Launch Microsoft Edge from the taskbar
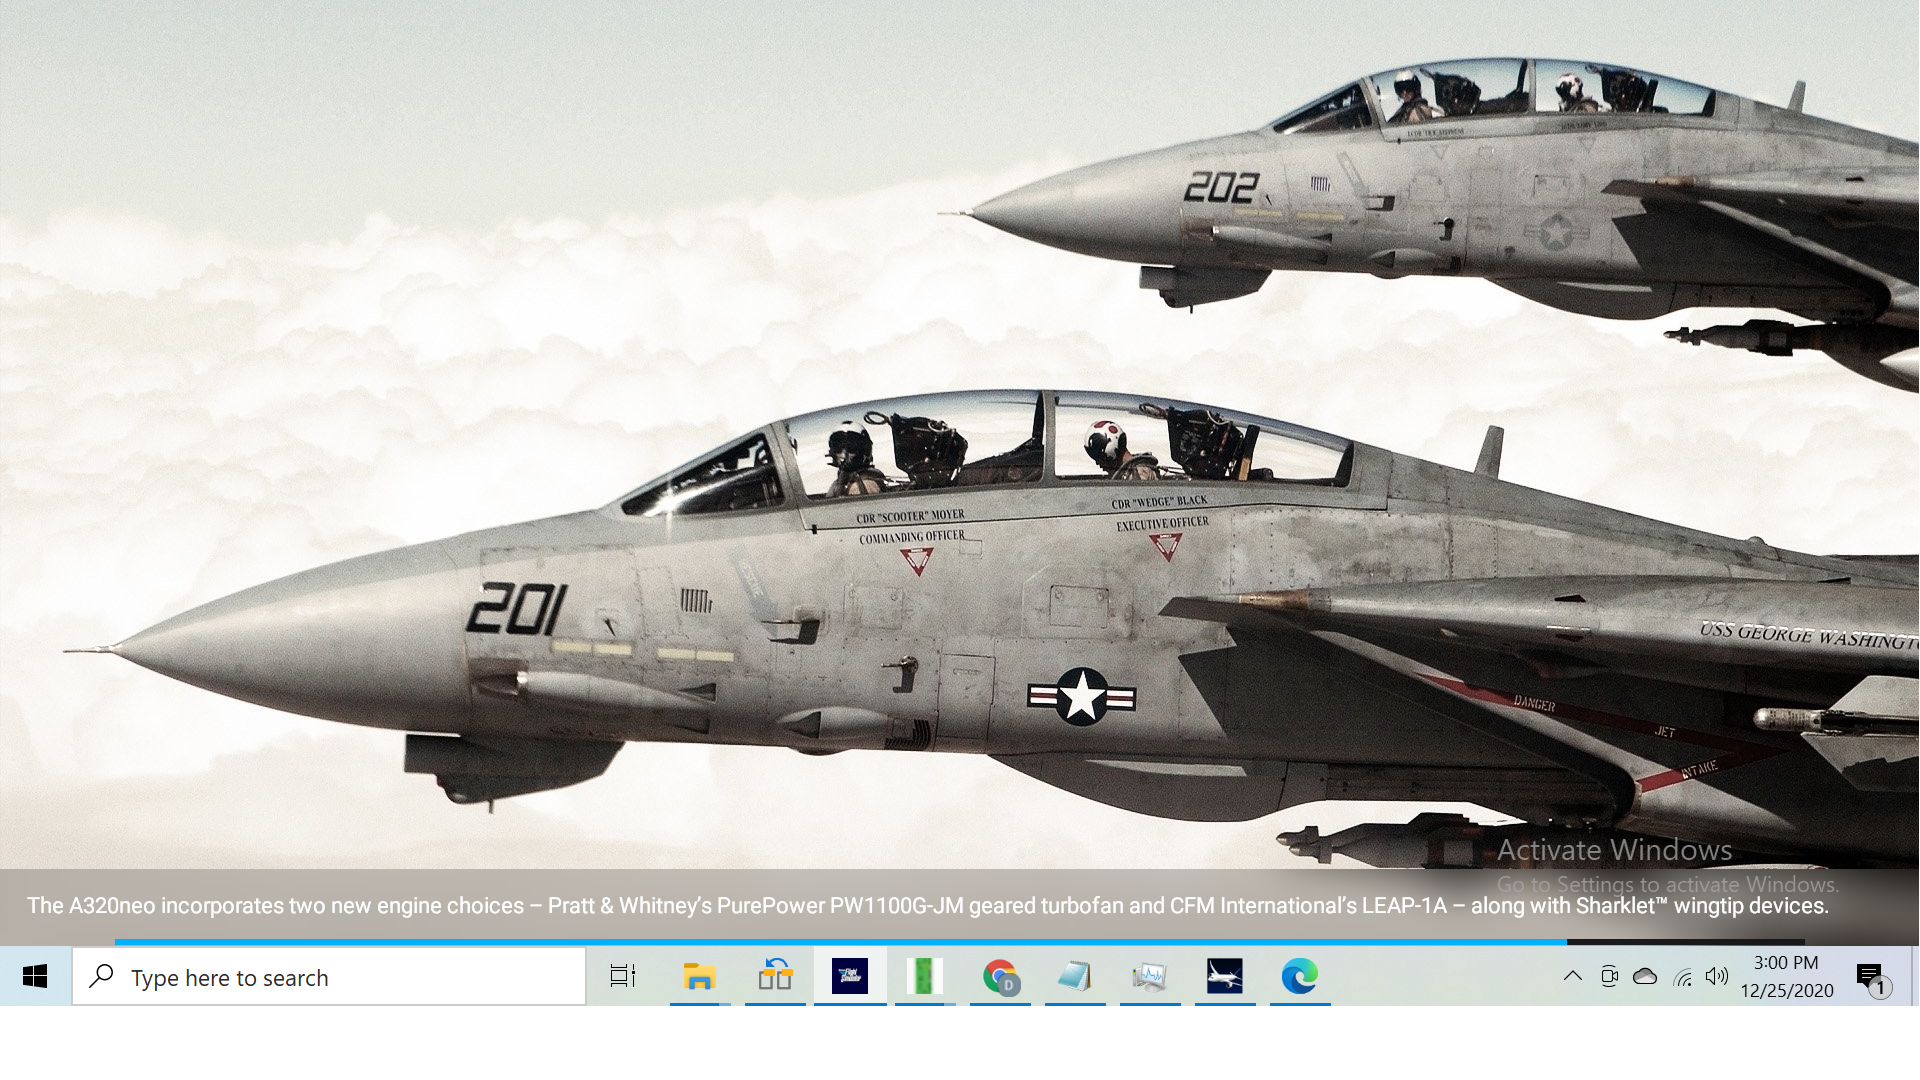The height and width of the screenshot is (1080, 1920). [1300, 977]
